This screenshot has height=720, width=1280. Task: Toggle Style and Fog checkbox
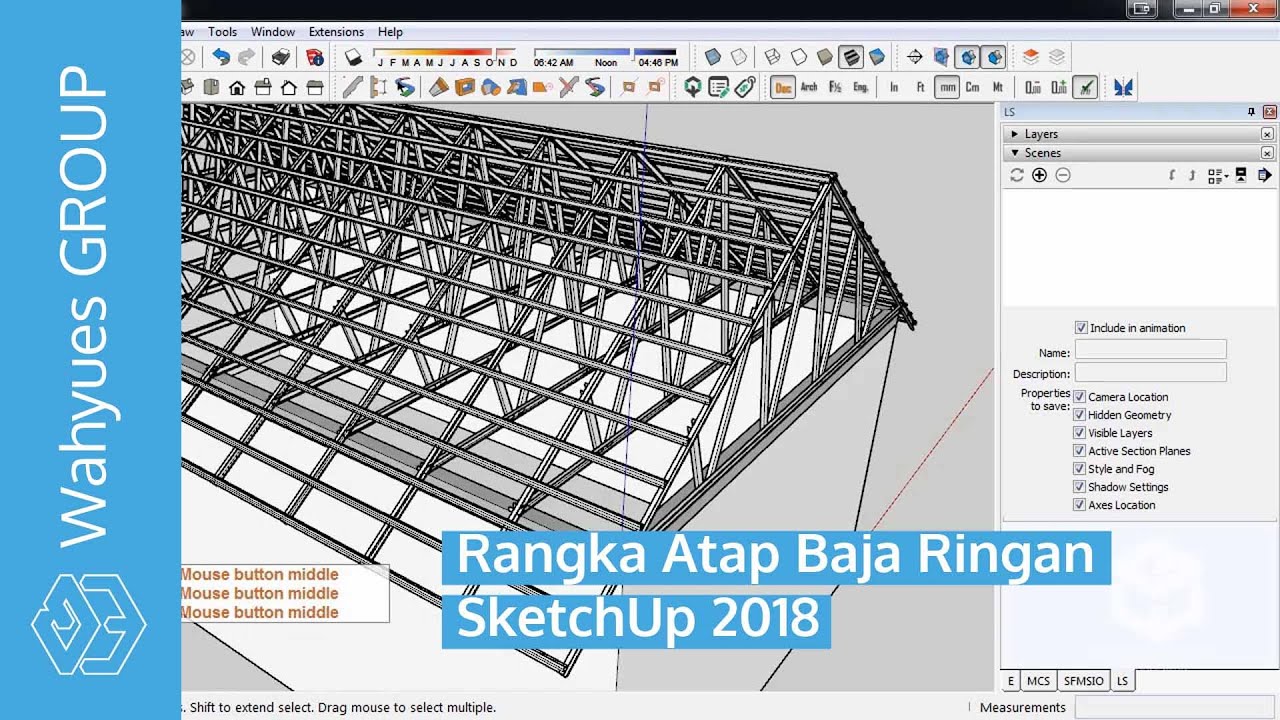coord(1080,469)
